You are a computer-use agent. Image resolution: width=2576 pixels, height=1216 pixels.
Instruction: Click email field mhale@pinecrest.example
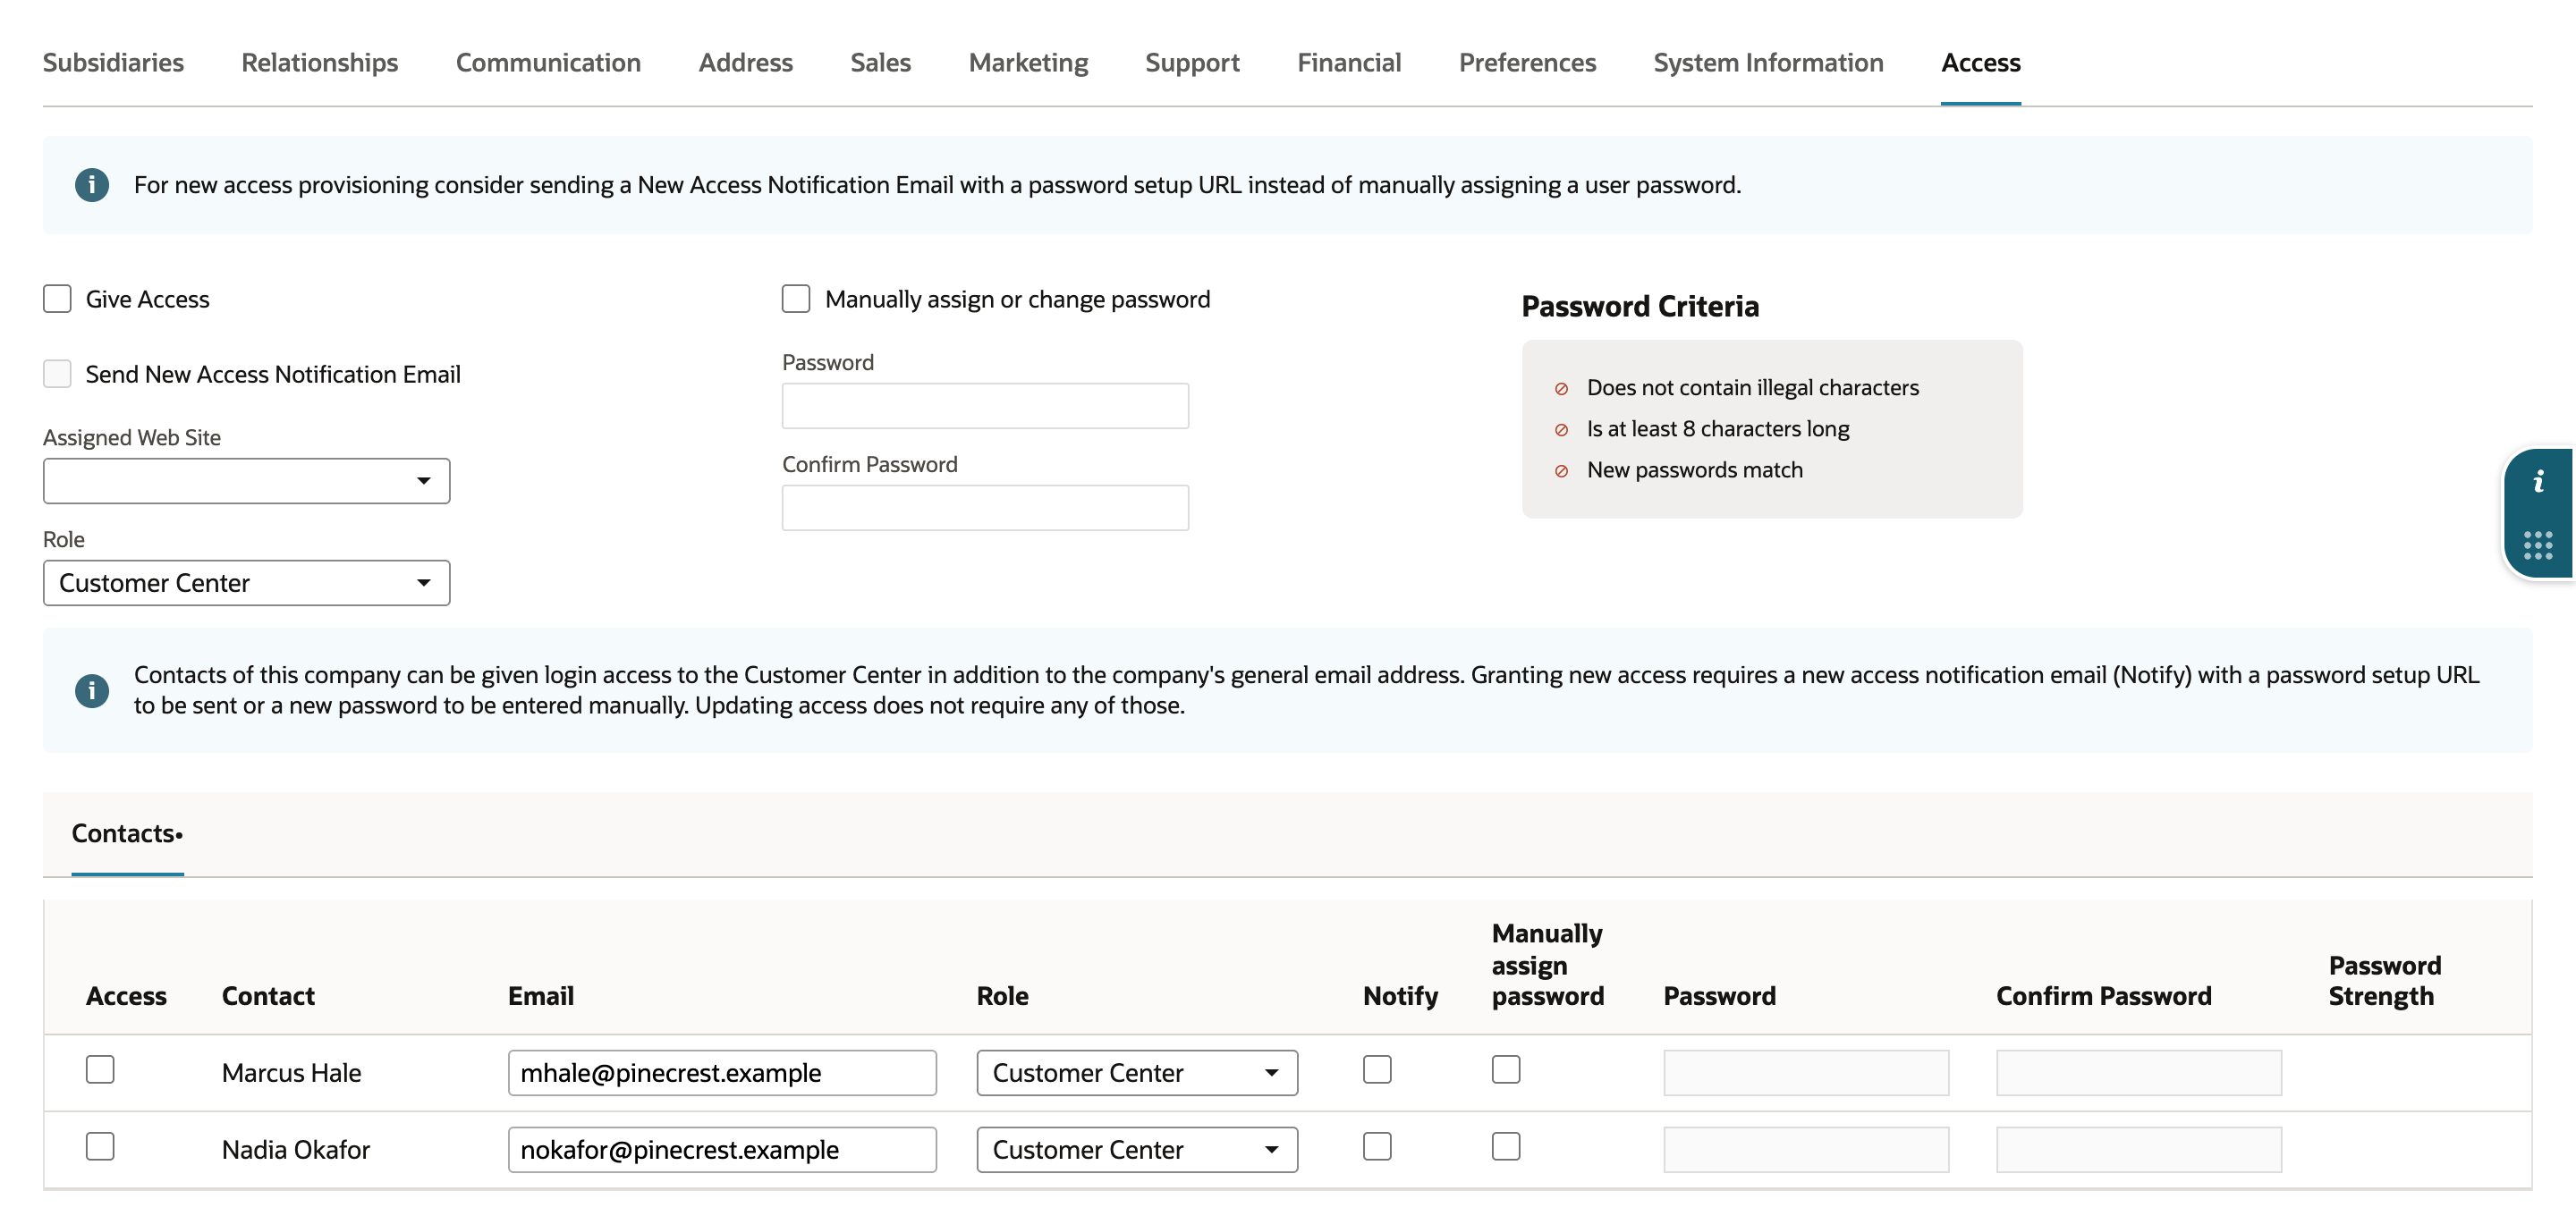(722, 1073)
